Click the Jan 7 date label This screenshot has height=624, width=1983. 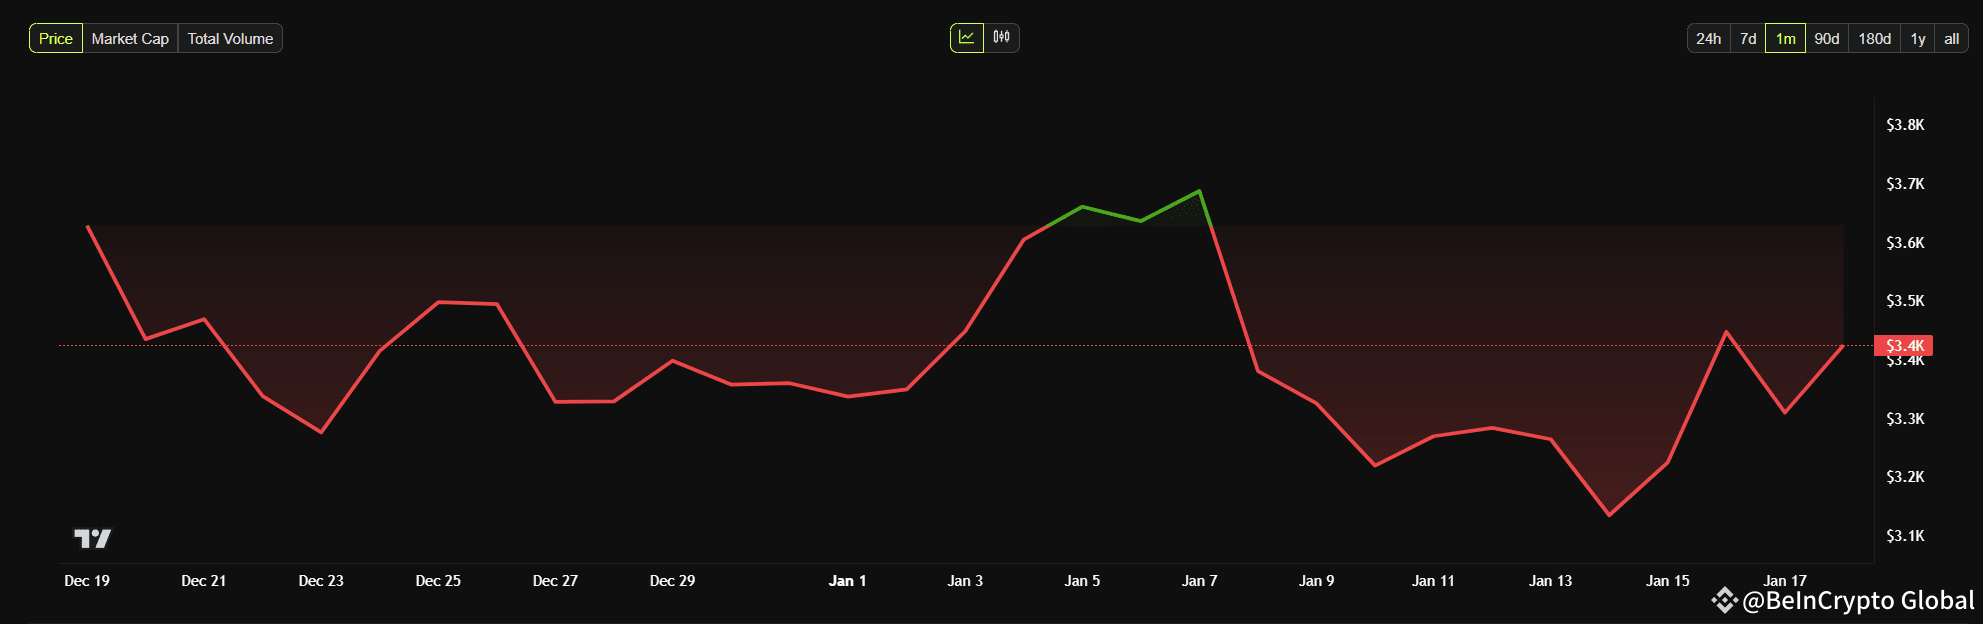(x=1199, y=581)
